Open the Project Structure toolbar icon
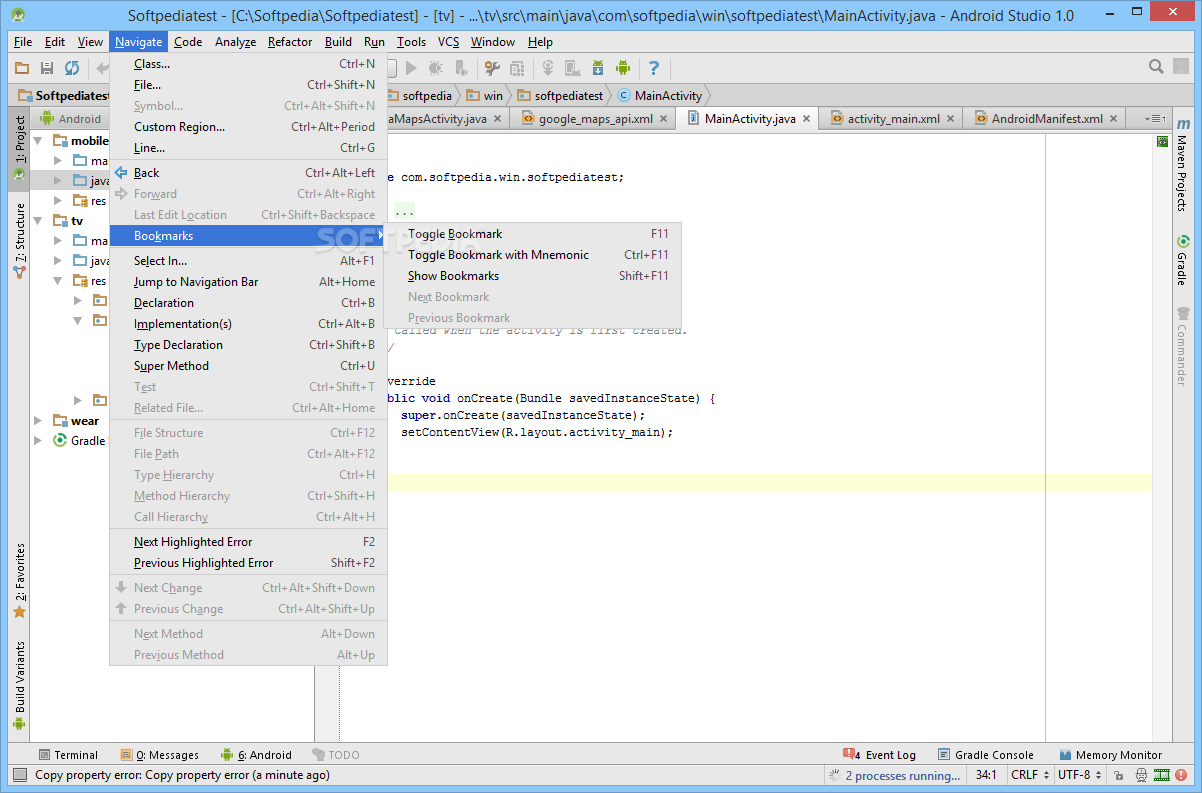The image size is (1202, 793). click(x=517, y=68)
